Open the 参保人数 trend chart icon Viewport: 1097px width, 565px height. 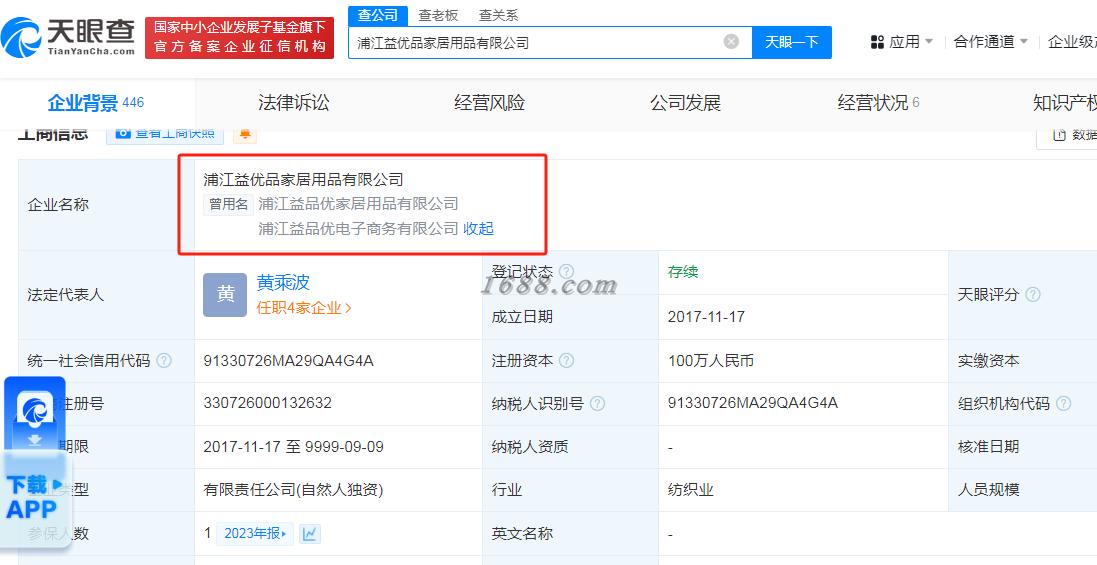click(310, 534)
